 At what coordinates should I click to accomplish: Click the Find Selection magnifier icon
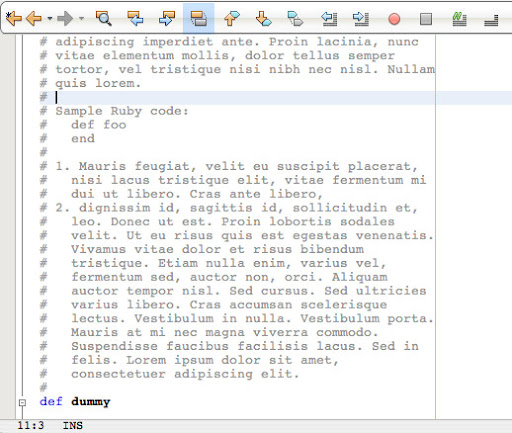103,18
